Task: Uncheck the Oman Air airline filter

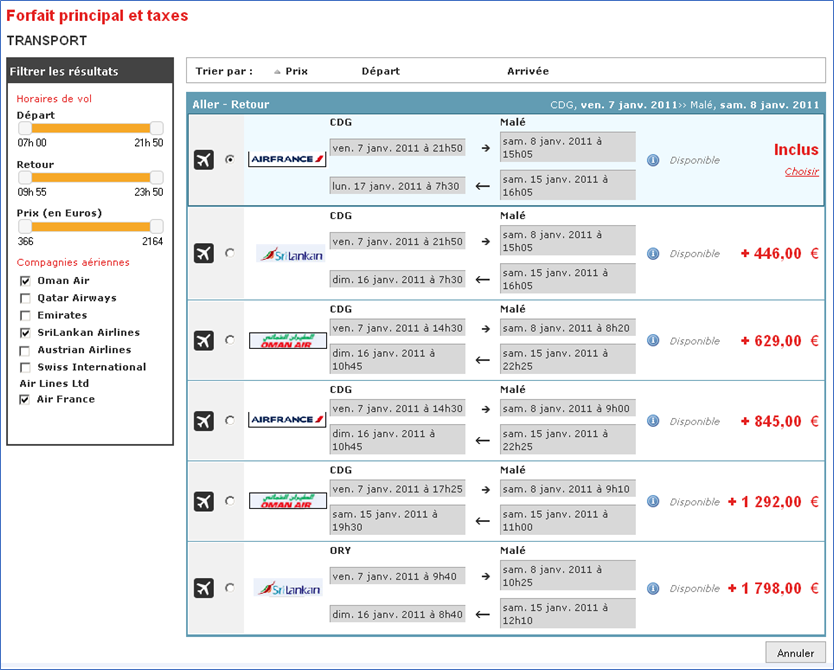Action: pos(24,281)
